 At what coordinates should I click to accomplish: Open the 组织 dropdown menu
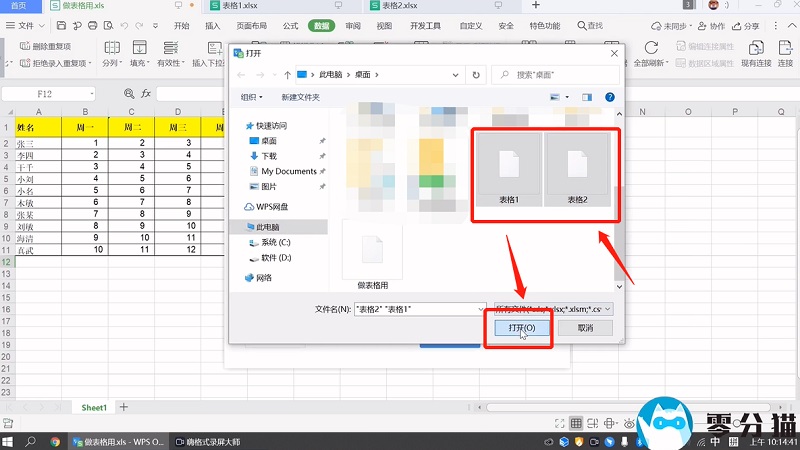251,97
